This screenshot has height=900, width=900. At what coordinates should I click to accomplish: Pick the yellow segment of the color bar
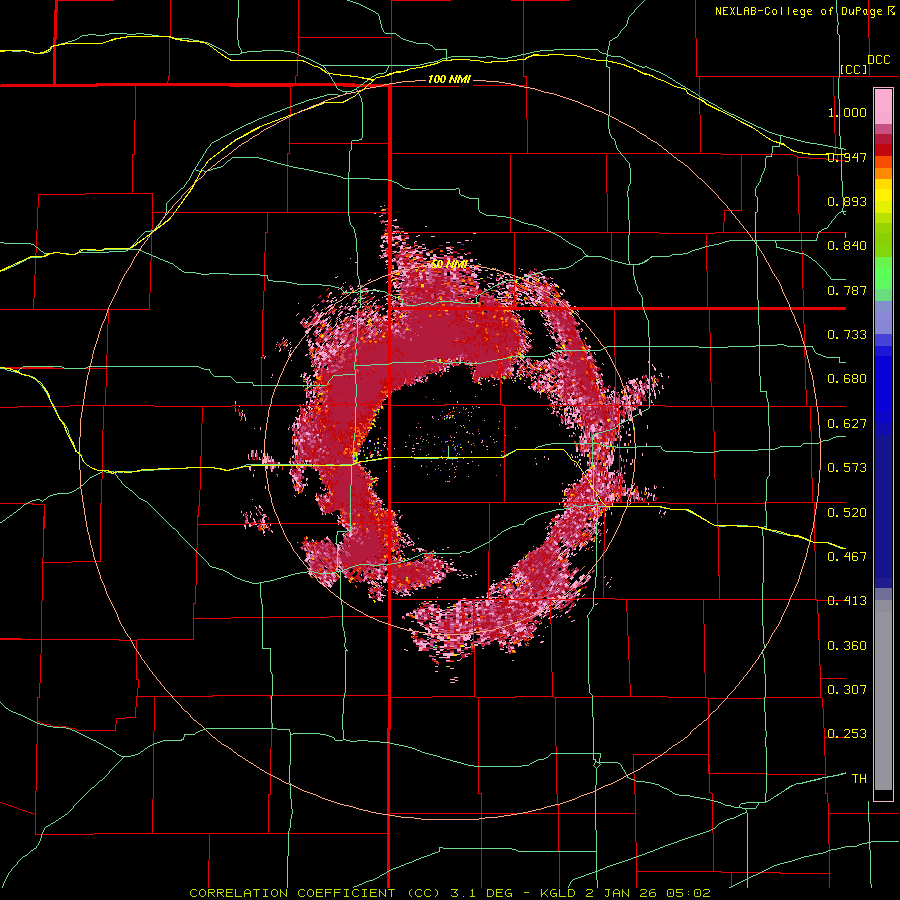click(x=883, y=201)
